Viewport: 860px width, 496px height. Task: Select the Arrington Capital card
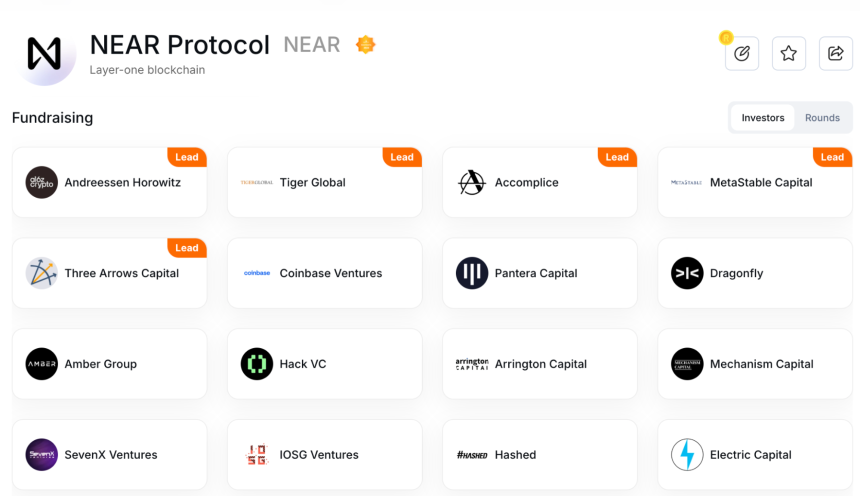(540, 364)
